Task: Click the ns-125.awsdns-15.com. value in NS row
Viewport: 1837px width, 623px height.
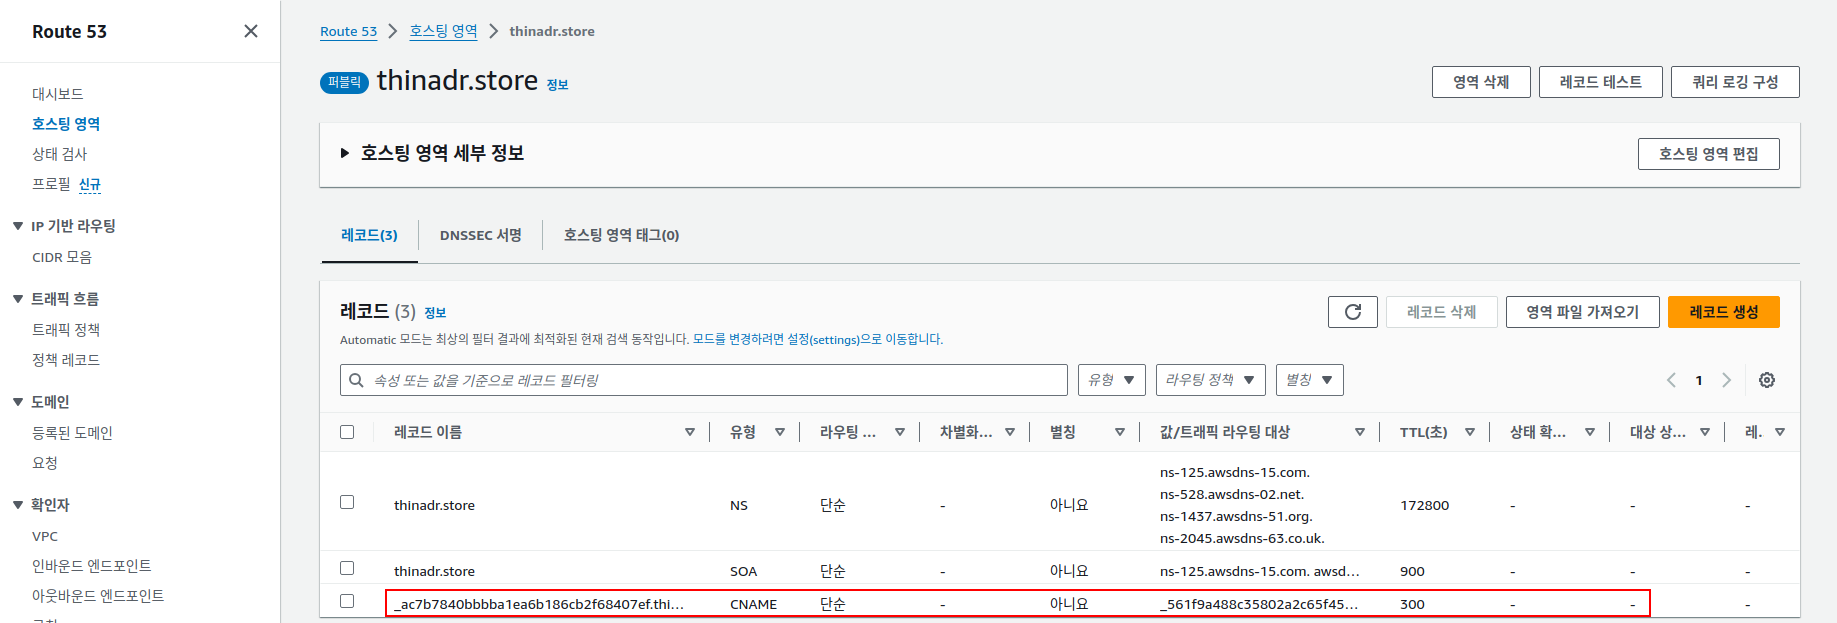Action: click(1235, 472)
